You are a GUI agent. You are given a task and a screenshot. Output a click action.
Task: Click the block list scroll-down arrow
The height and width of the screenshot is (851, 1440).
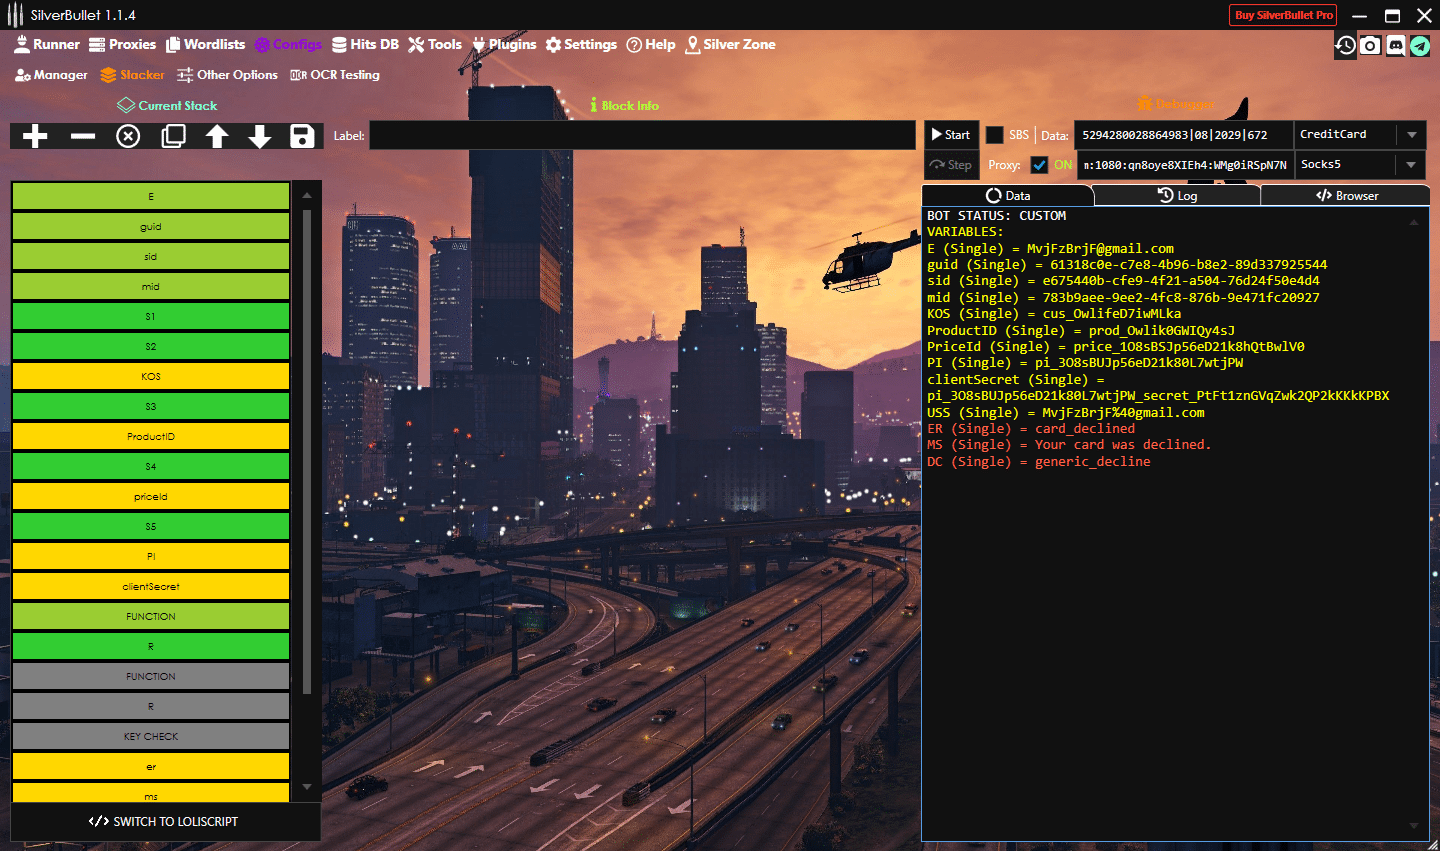click(x=307, y=787)
